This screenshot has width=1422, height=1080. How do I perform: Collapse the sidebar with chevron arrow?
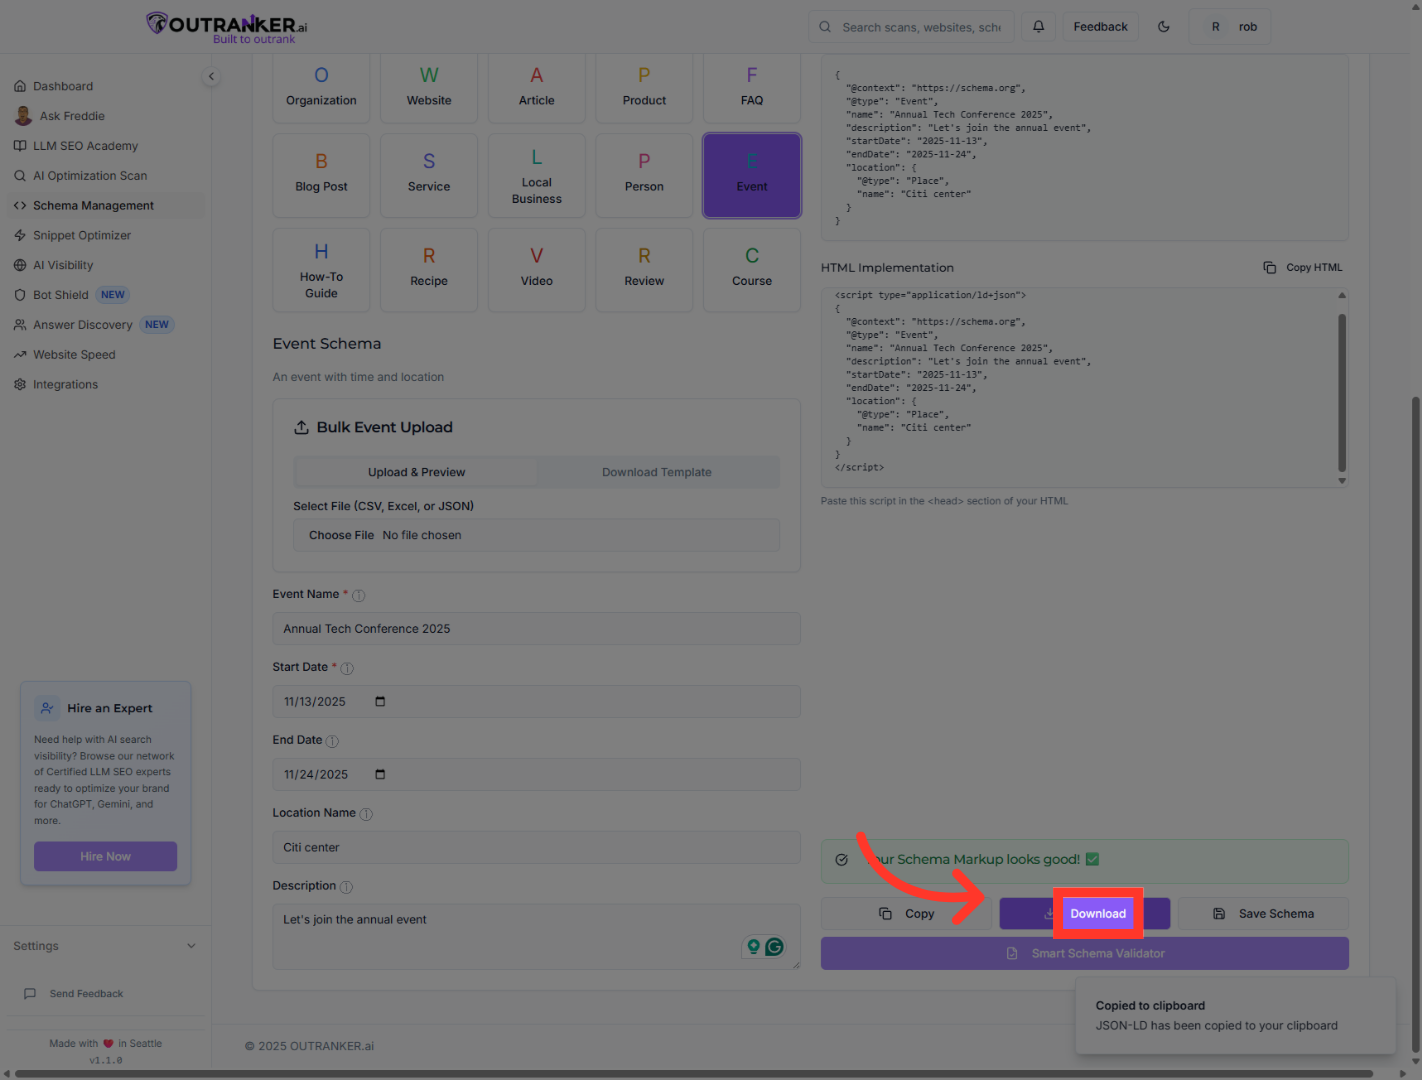211,76
